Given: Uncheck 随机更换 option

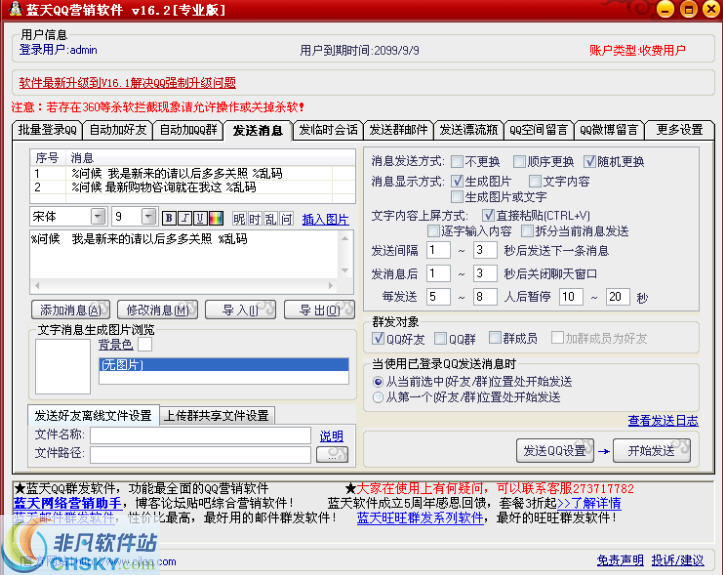Looking at the screenshot, I should [x=589, y=161].
